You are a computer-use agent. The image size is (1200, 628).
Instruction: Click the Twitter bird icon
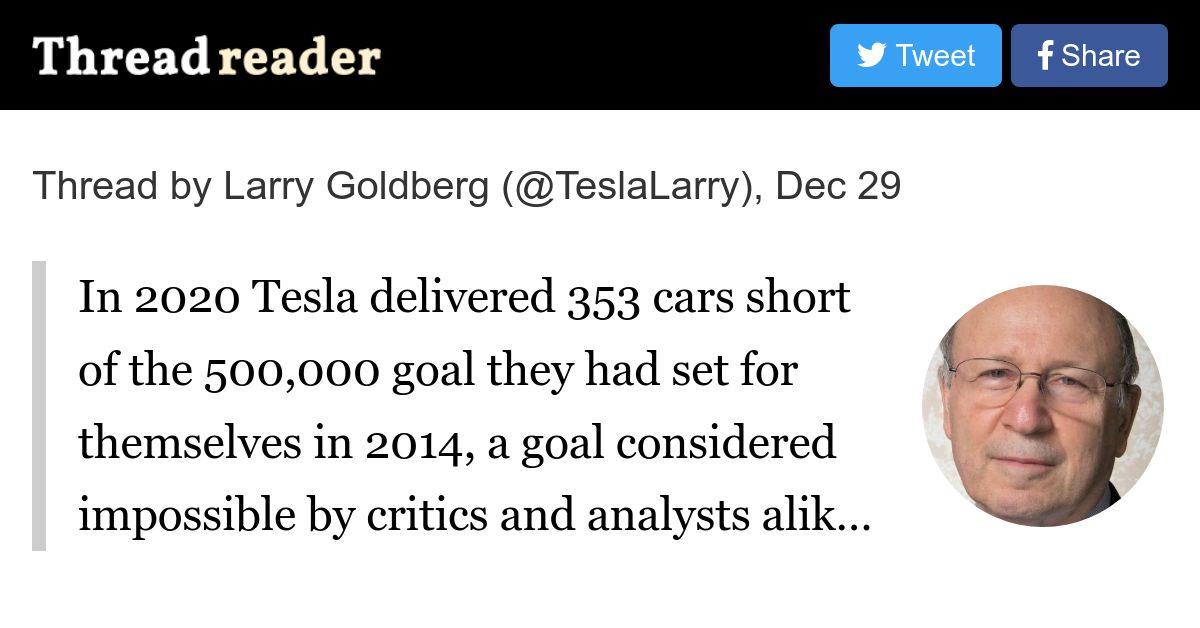coord(871,56)
